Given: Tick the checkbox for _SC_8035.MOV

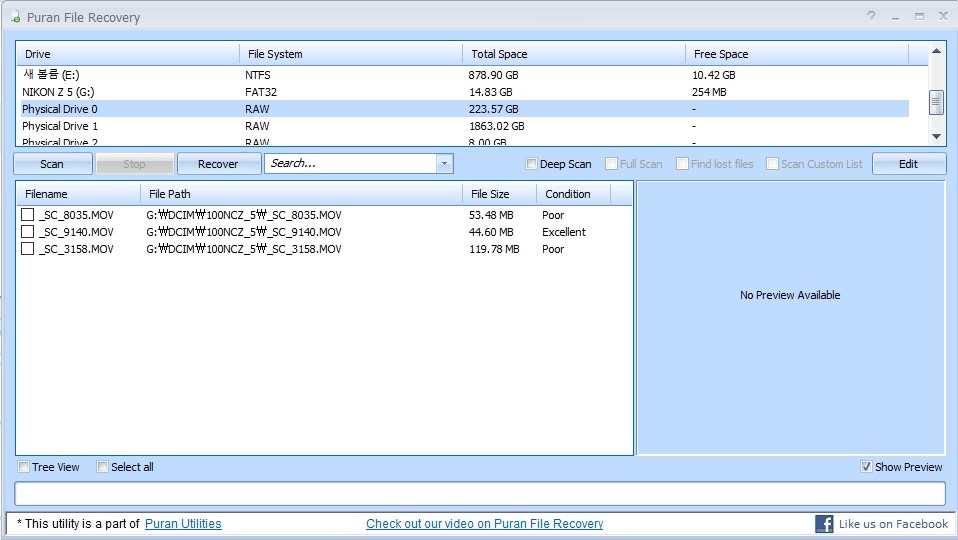Looking at the screenshot, I should 27,214.
